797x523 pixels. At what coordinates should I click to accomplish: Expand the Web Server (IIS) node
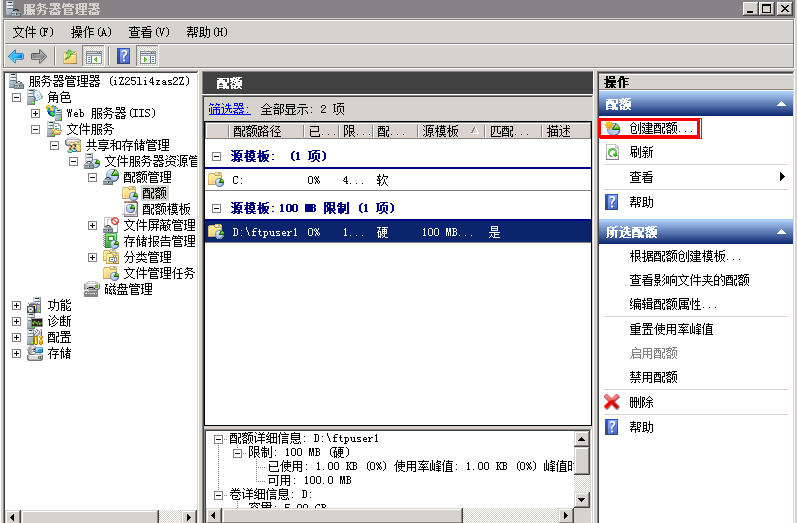[x=36, y=114]
